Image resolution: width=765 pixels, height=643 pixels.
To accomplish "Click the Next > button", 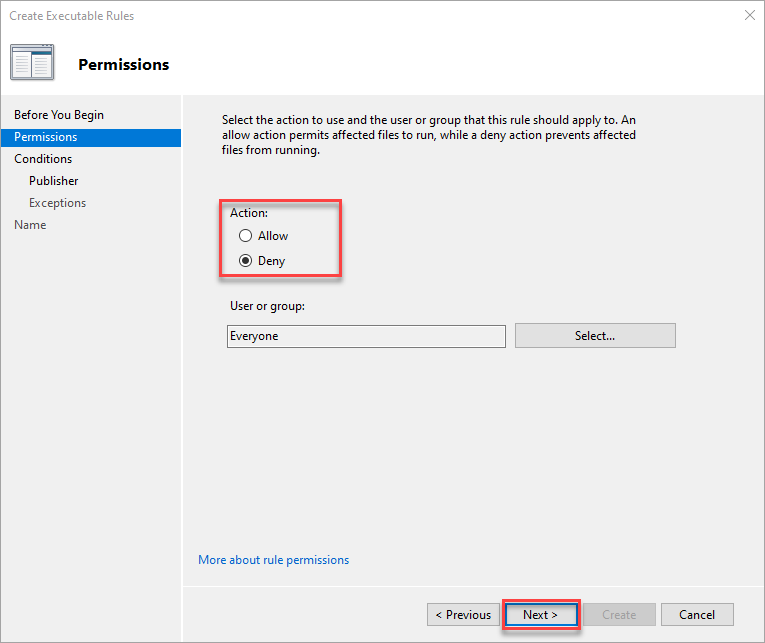I will [541, 615].
